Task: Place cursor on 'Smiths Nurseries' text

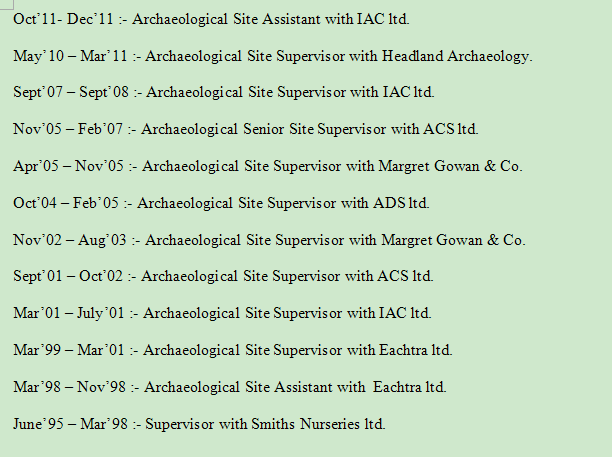Action: pyautogui.click(x=305, y=424)
